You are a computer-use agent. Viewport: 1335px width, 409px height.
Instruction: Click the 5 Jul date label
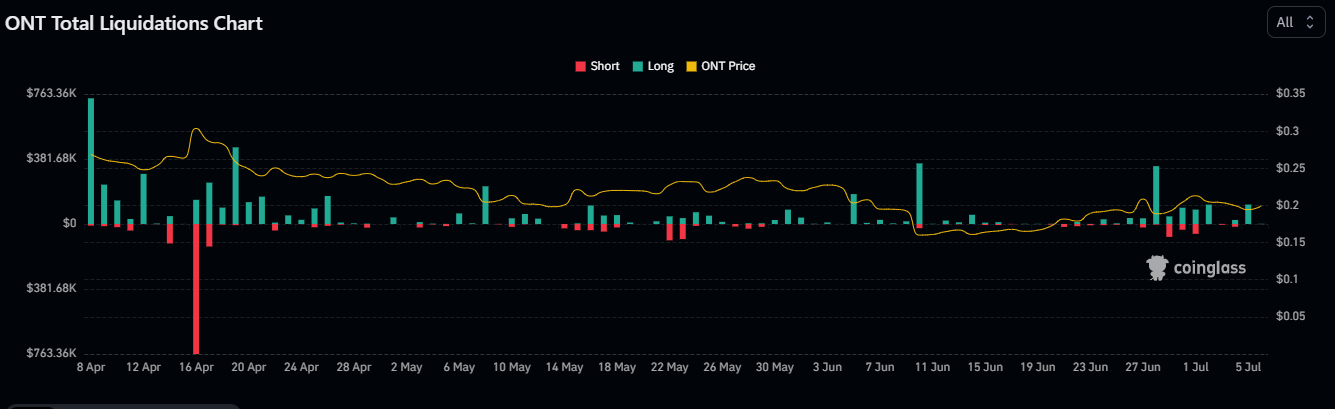coord(1247,368)
